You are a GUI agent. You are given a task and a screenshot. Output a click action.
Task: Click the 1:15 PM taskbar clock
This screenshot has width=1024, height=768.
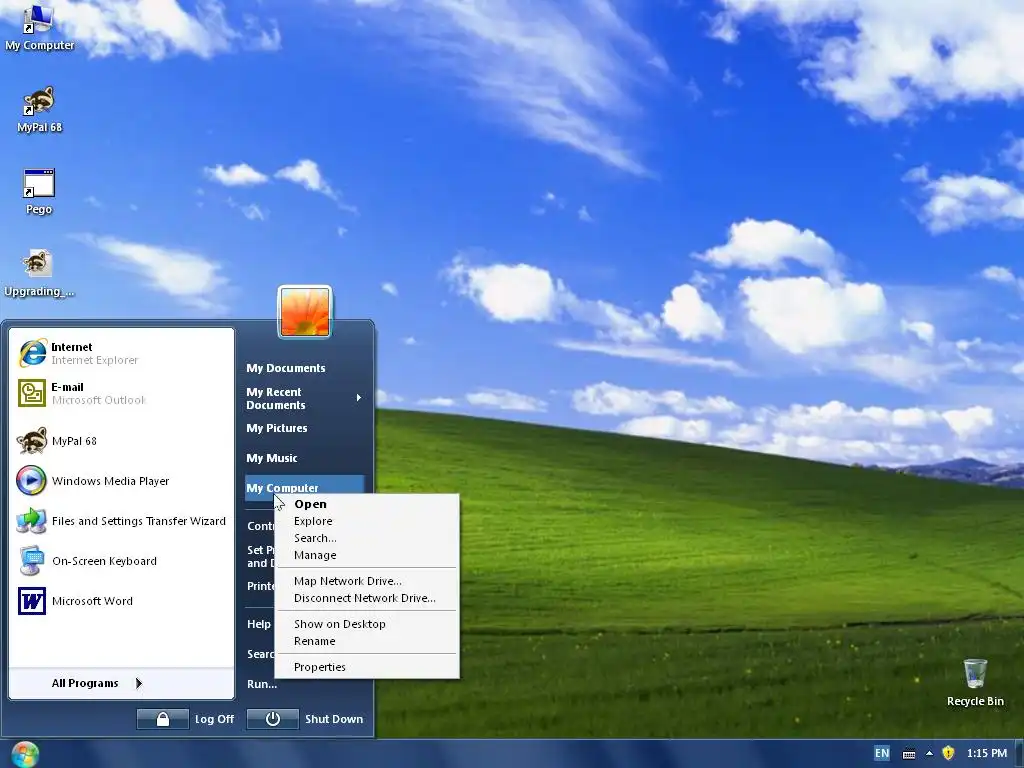pos(987,753)
